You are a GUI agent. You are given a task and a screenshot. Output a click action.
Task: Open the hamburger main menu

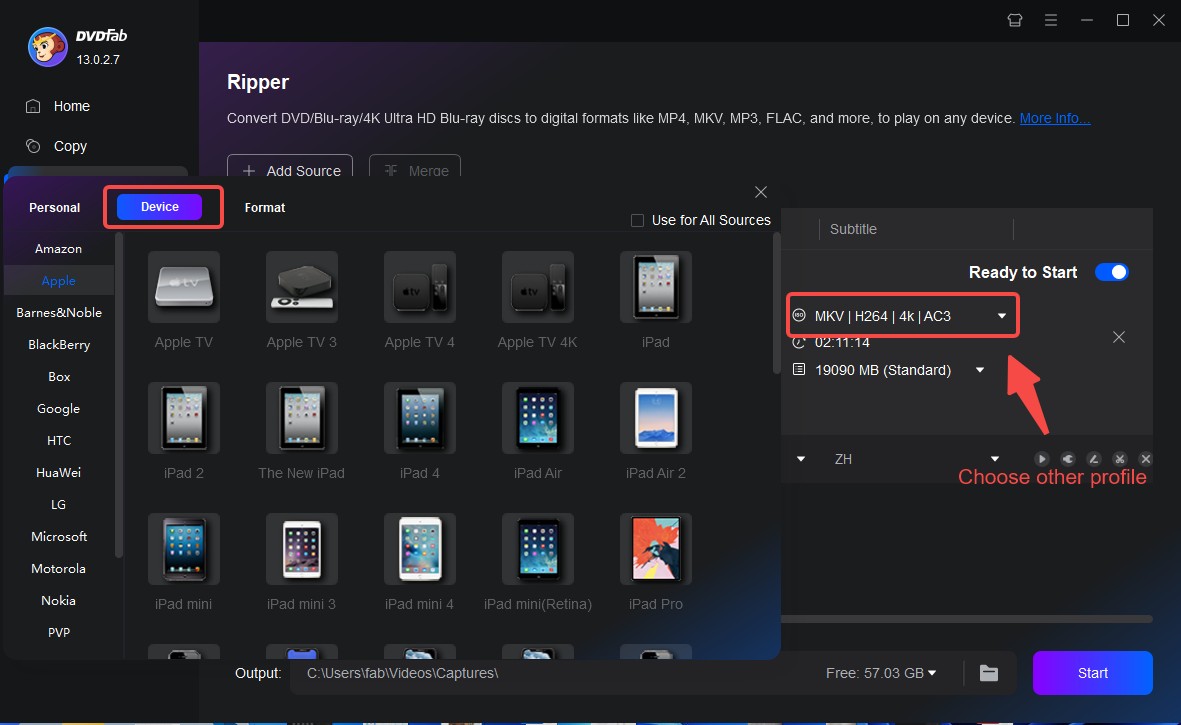tap(1051, 20)
